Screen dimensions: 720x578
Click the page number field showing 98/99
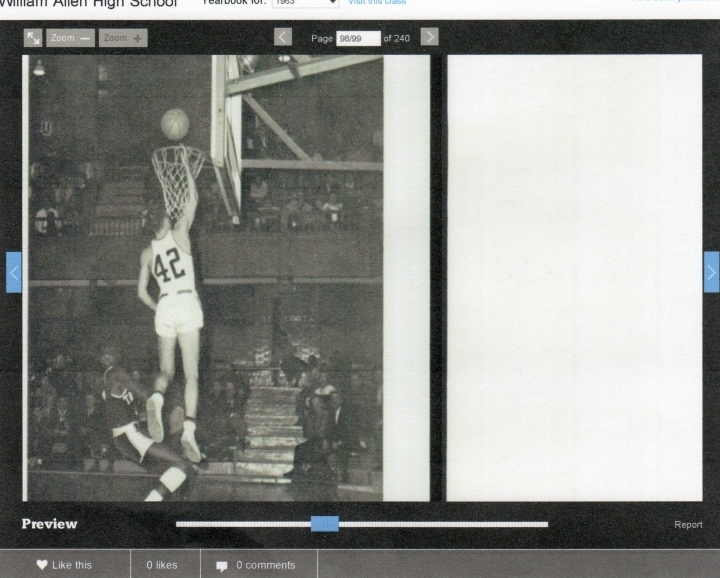pos(358,39)
